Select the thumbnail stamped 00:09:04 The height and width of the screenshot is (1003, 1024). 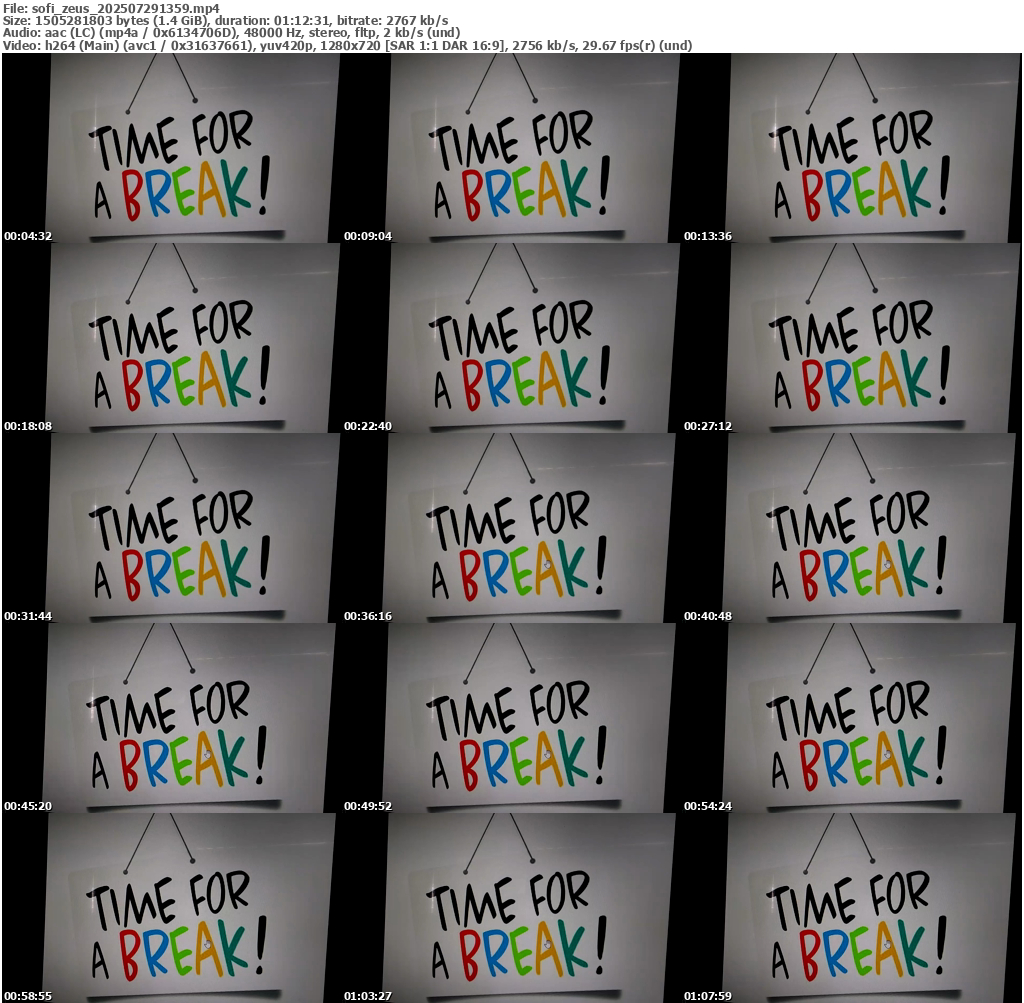[511, 148]
